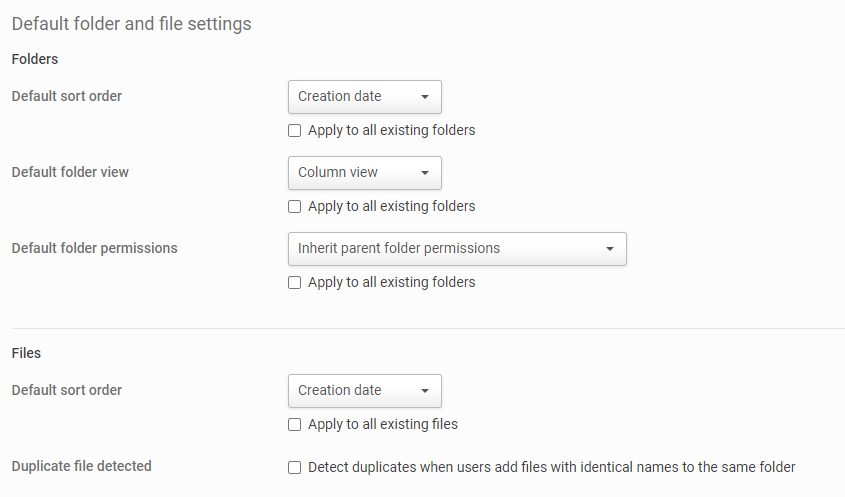Open the Folders default sort order dropdown
Screen dimensions: 845x497
tap(364, 97)
